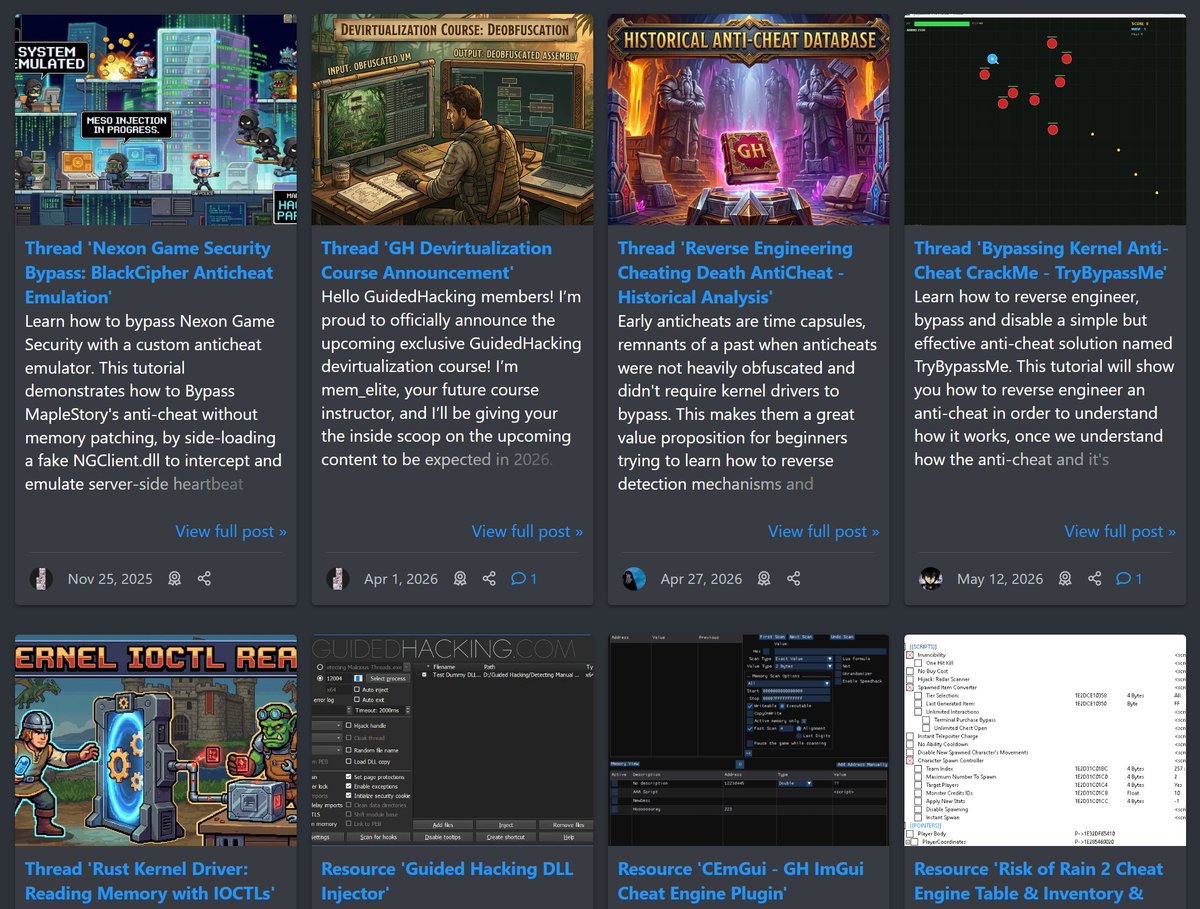
Task: Share the Cheating Death AntiCheat thread
Action: point(794,579)
